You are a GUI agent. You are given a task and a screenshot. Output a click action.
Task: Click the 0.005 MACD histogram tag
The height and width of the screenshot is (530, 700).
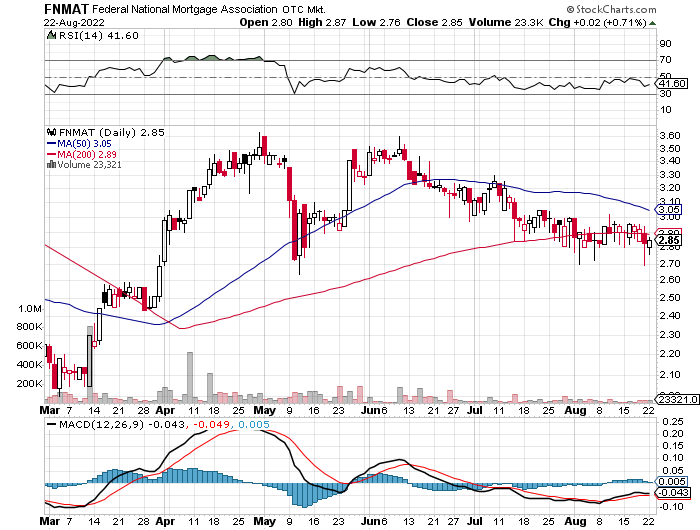[x=671, y=481]
